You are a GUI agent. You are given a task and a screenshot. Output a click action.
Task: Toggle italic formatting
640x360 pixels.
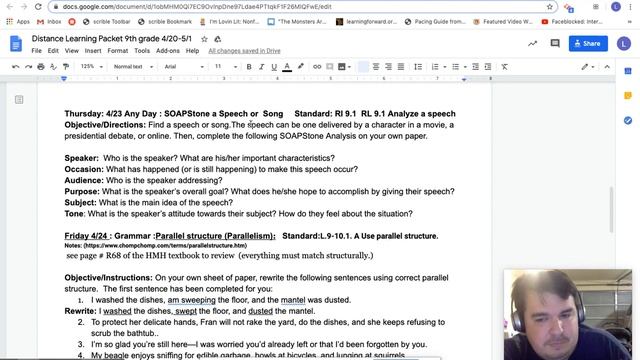(x=261, y=67)
